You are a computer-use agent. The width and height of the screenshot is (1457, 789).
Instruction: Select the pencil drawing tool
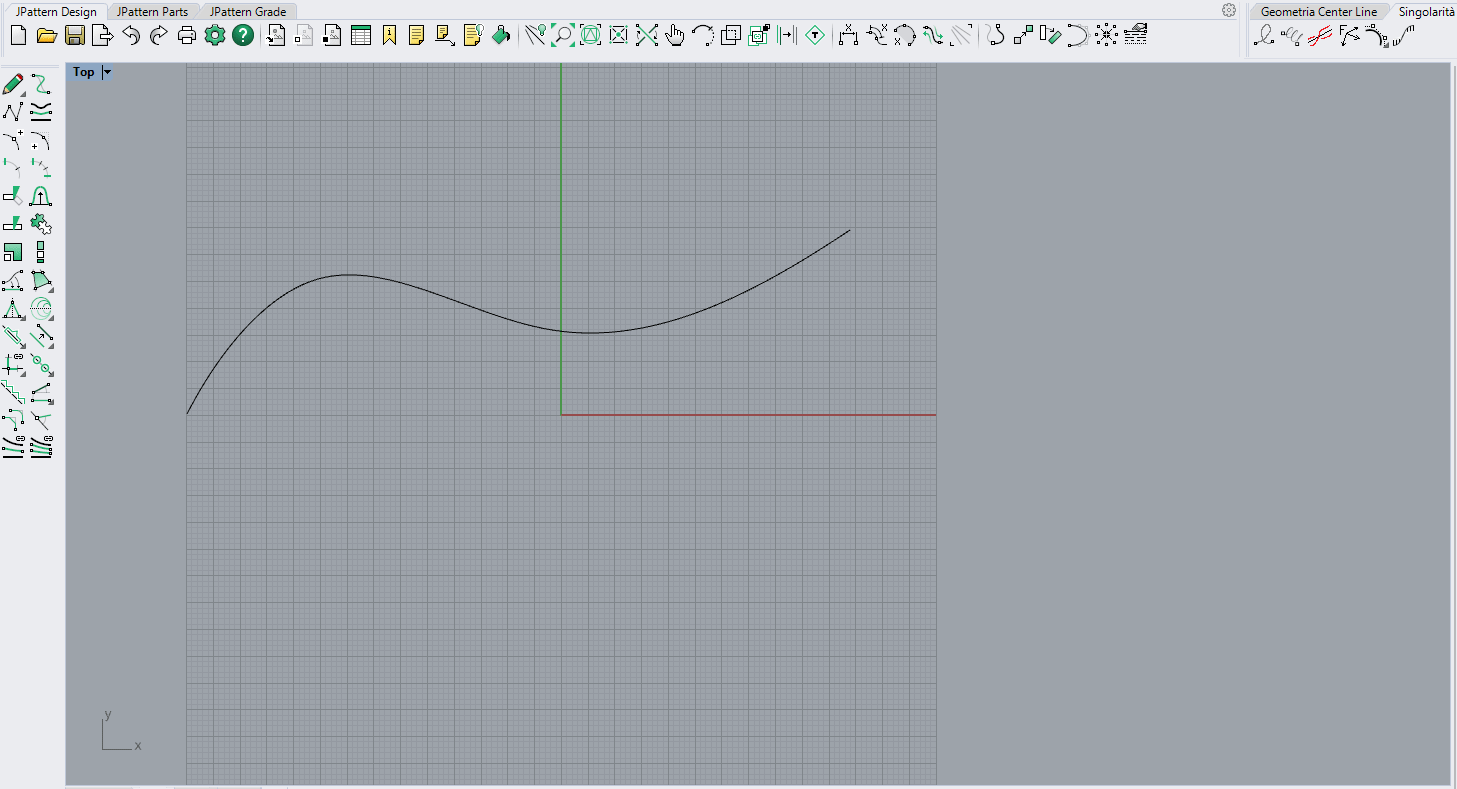[x=13, y=84]
